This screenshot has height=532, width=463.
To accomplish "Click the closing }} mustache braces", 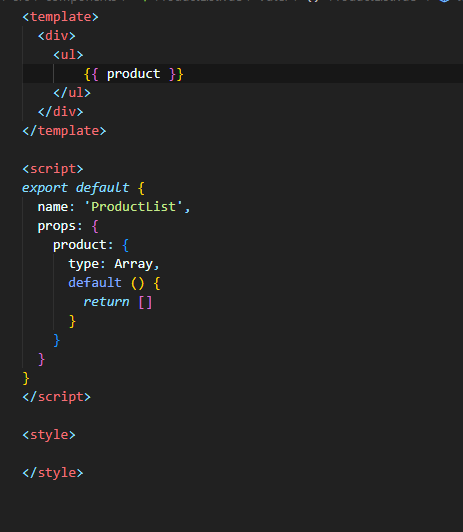I will (176, 74).
